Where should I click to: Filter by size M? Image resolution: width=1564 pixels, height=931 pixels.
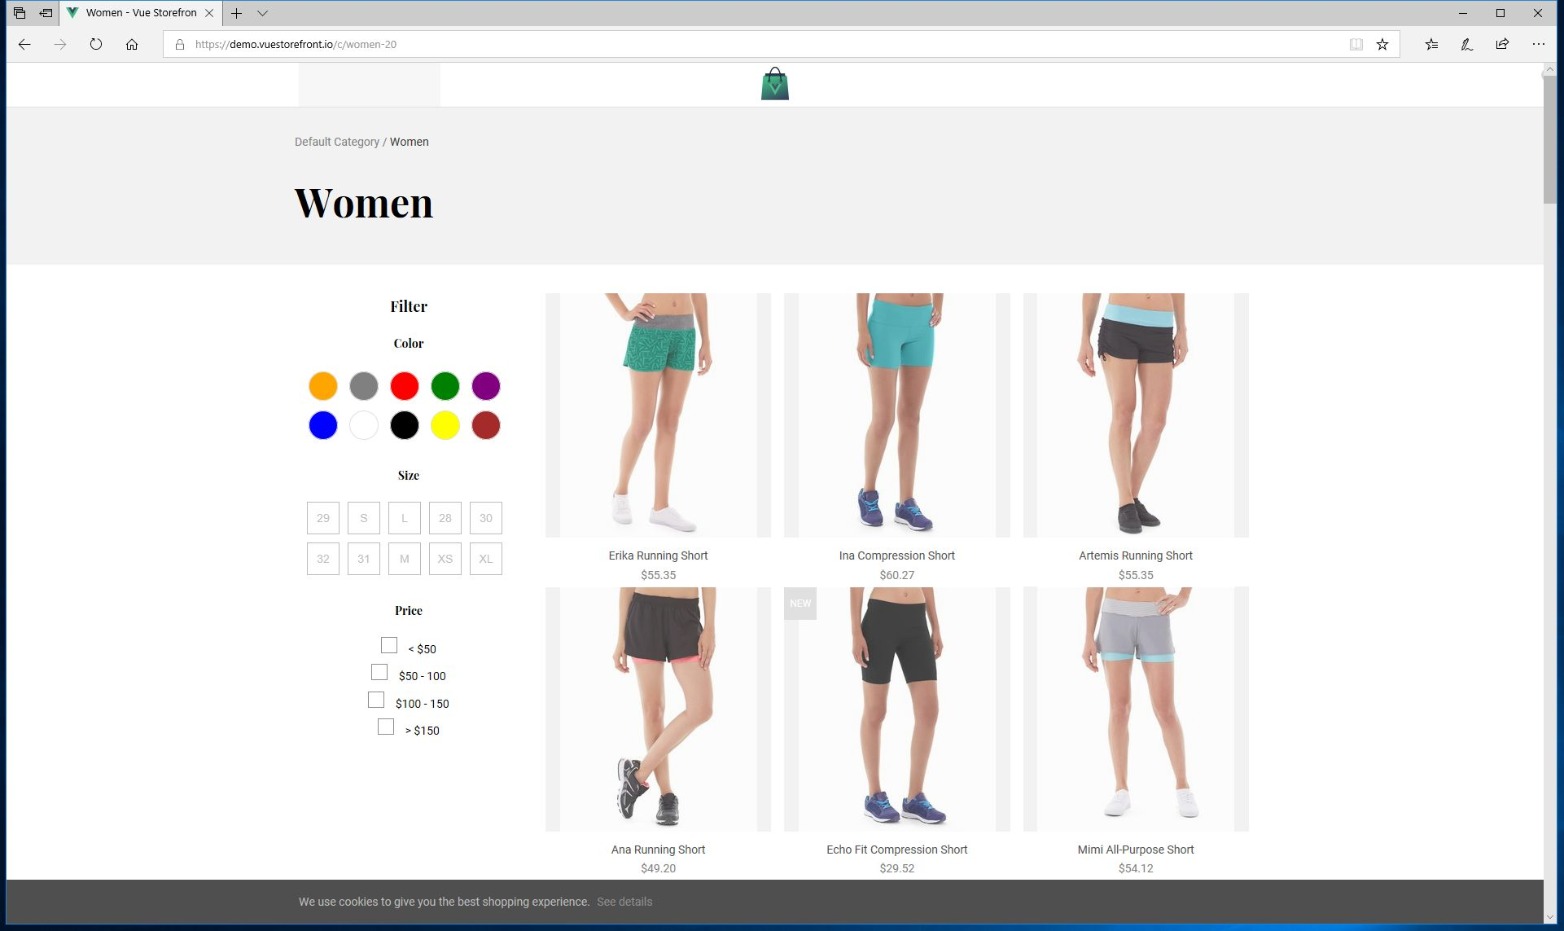404,559
